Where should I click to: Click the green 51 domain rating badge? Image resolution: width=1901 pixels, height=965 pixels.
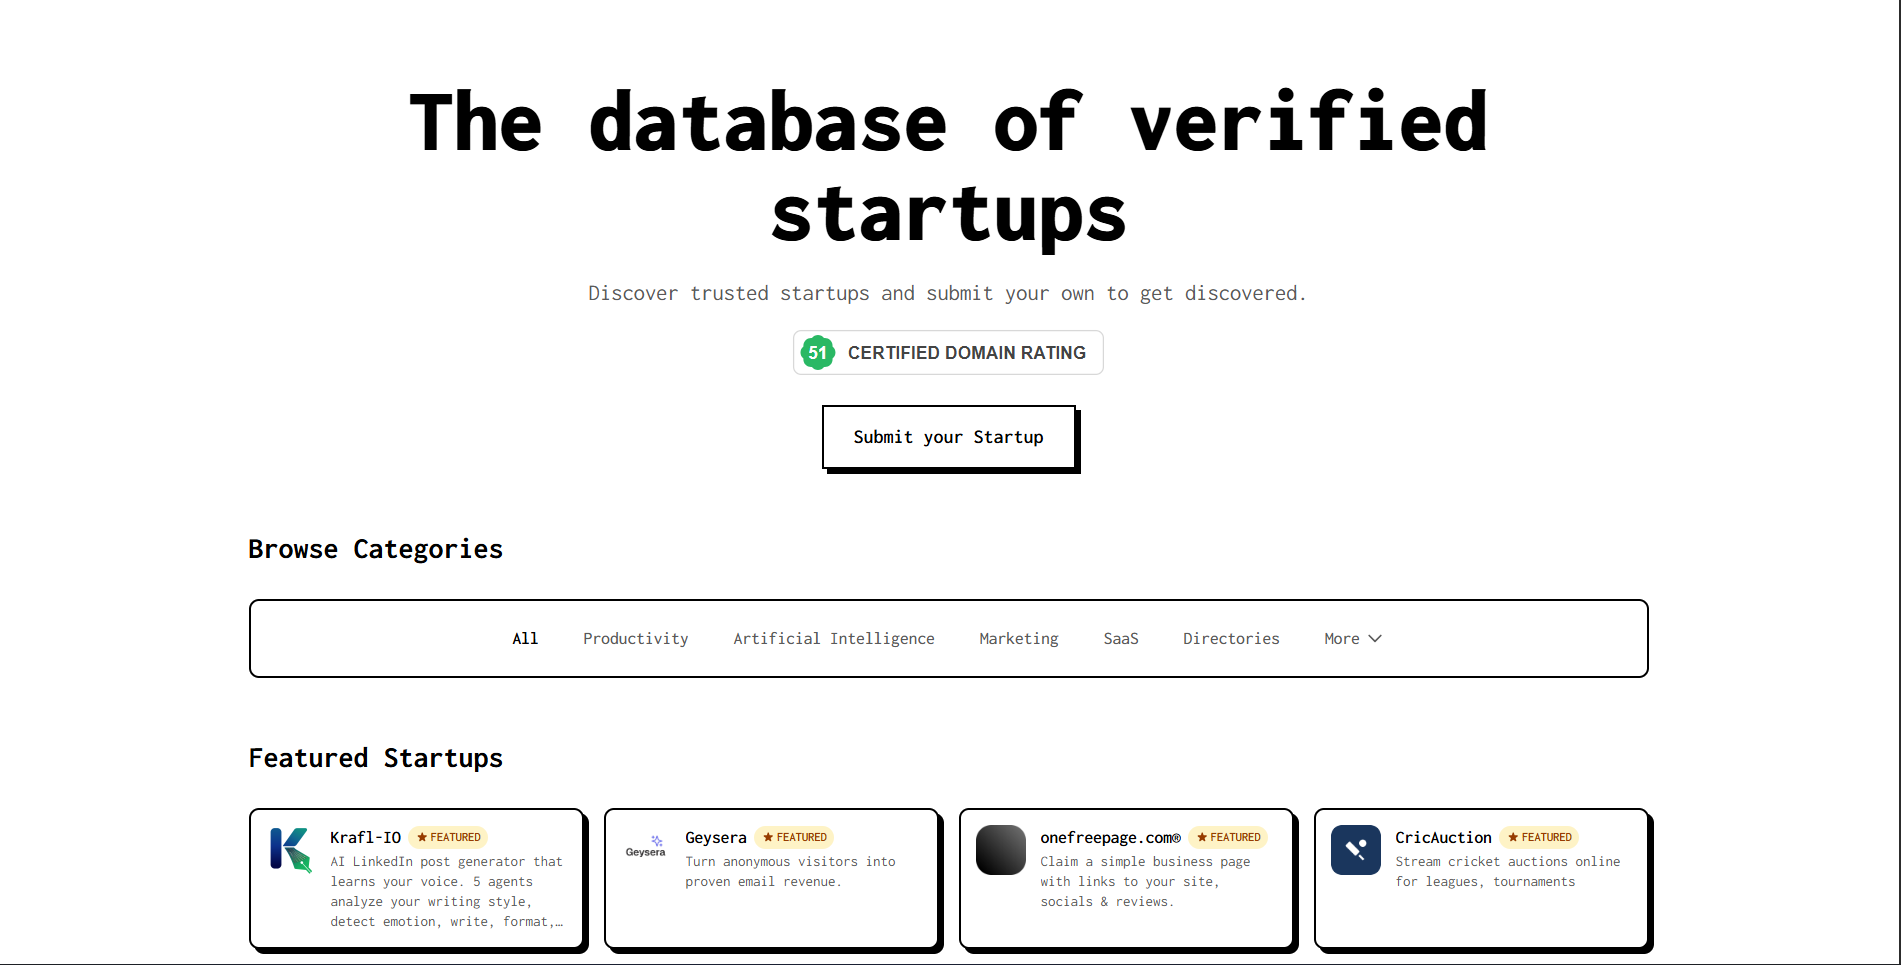click(817, 352)
